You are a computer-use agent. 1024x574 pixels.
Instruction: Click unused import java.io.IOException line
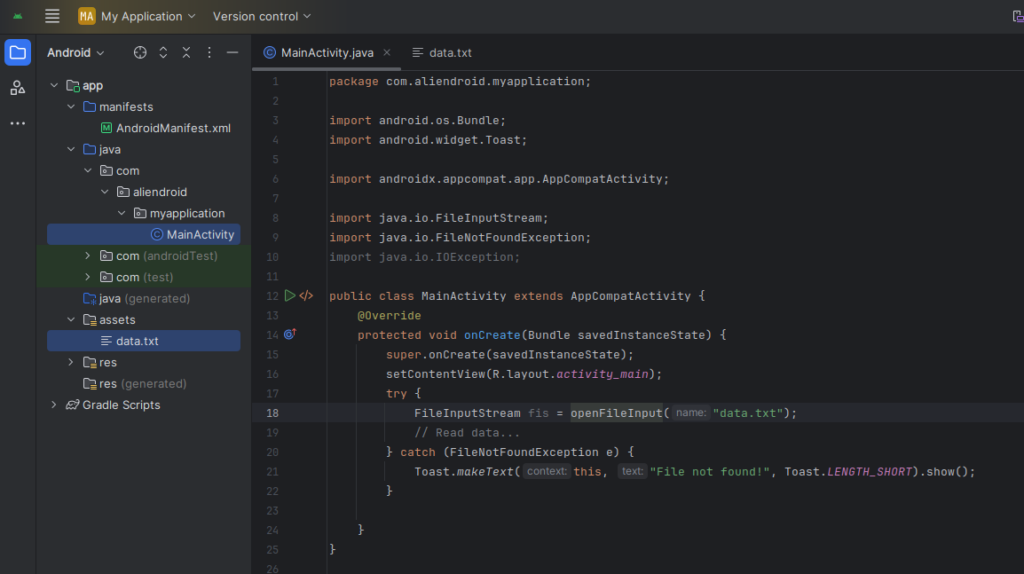point(424,257)
